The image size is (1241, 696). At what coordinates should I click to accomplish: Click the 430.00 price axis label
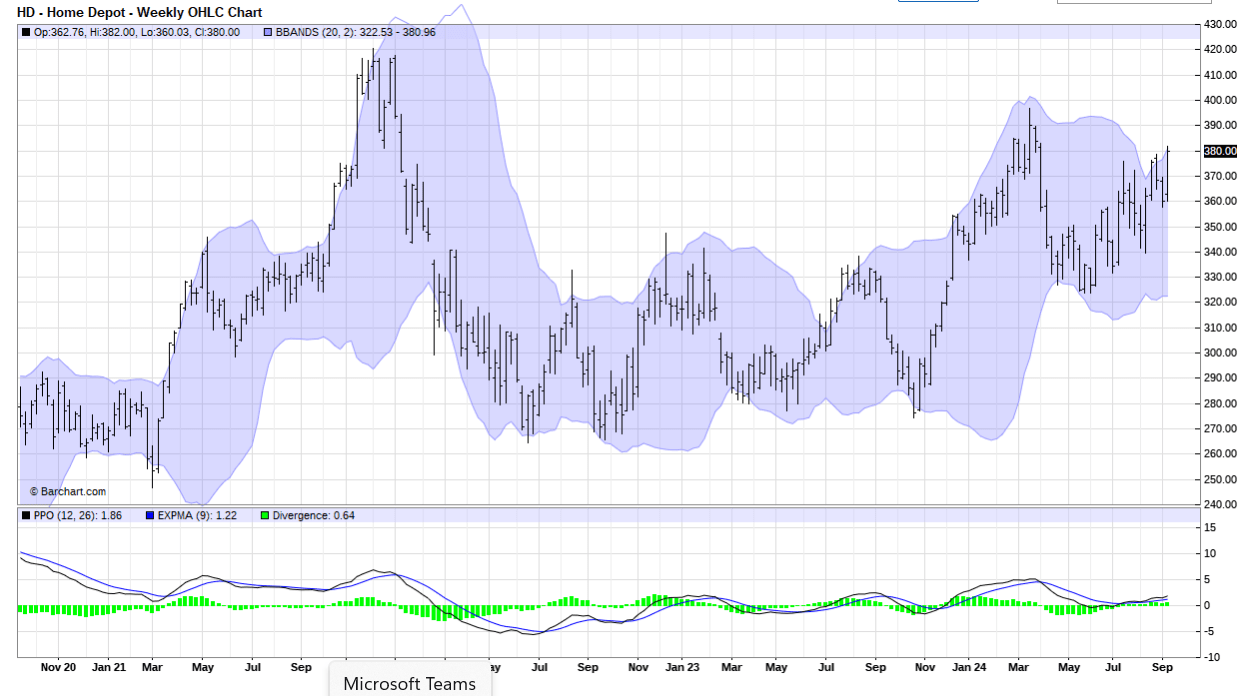(x=1220, y=24)
